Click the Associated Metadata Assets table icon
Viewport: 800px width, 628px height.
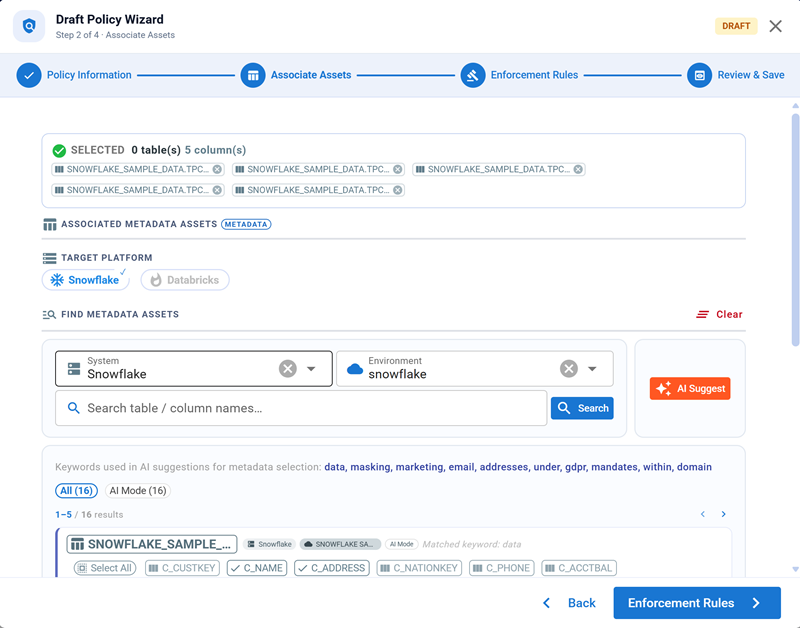(49, 224)
